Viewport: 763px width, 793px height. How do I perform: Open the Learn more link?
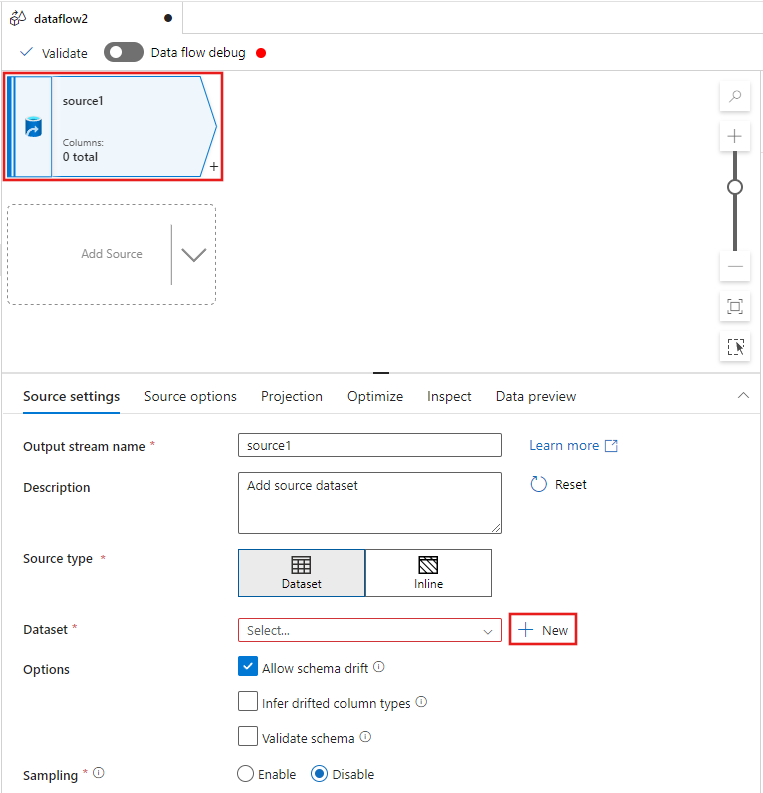(573, 446)
